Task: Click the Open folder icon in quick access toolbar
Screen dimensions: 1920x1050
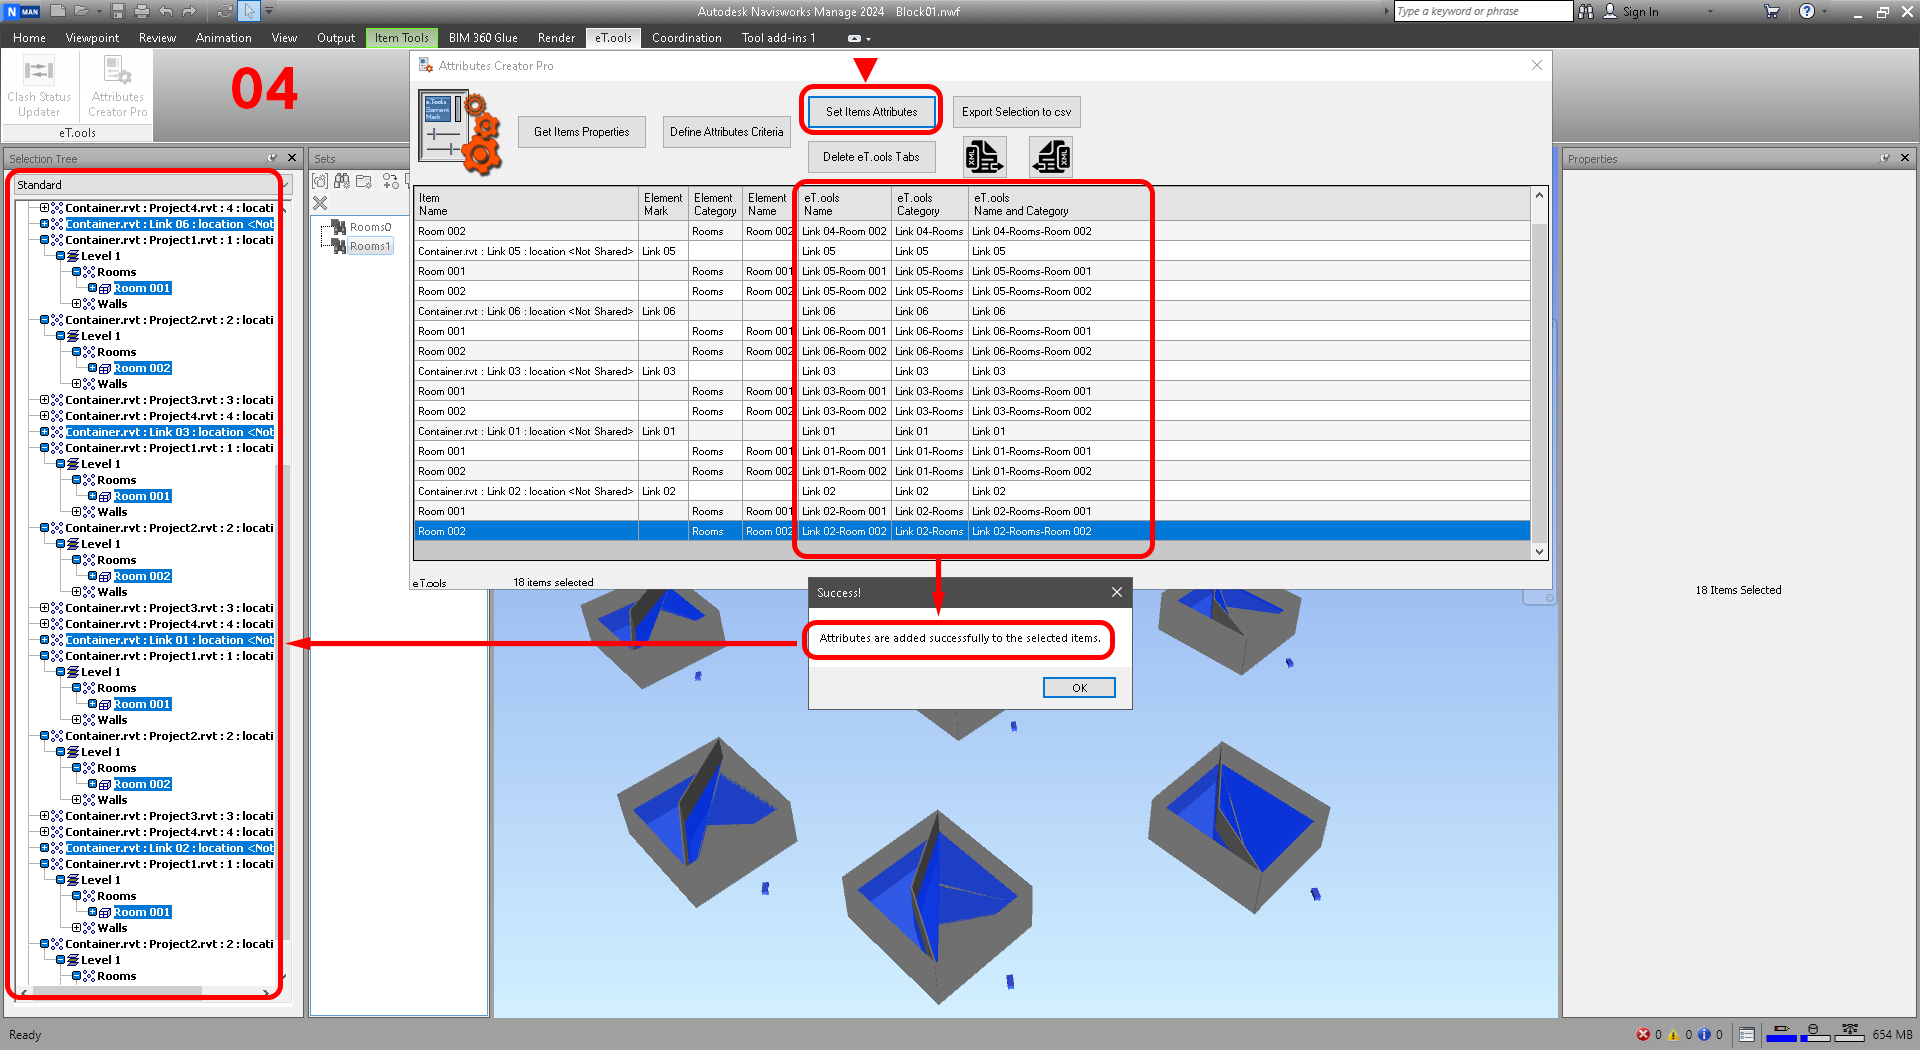Action: 81,11
